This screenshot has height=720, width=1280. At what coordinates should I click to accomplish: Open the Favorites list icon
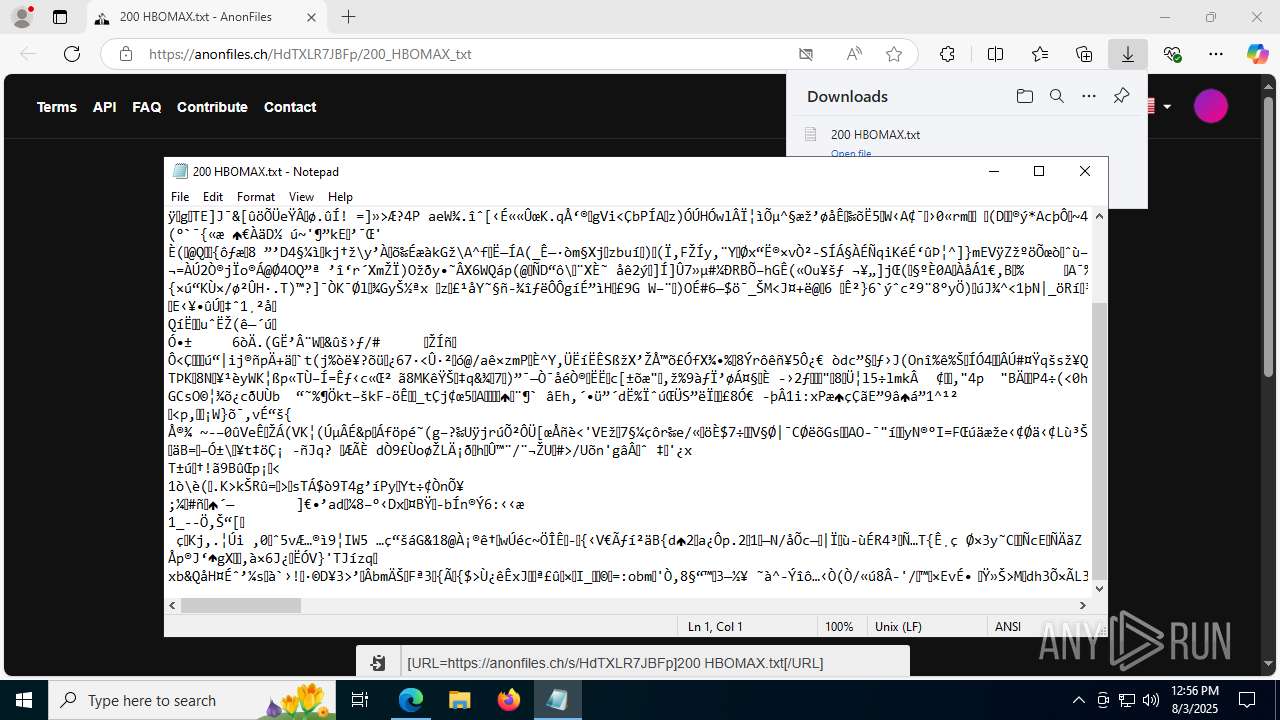pyautogui.click(x=1040, y=54)
